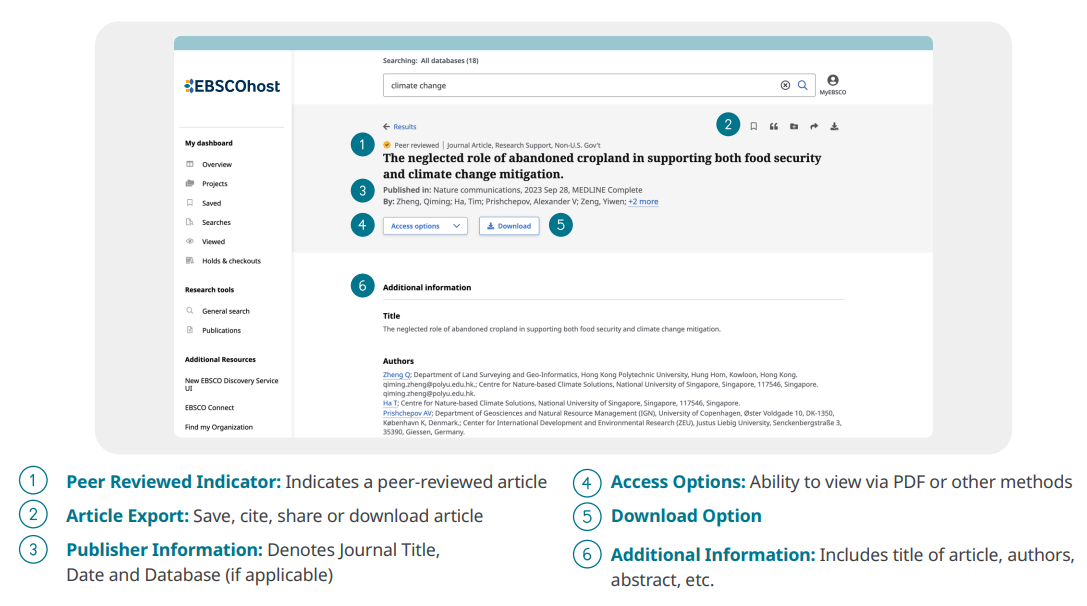The width and height of the screenshot is (1087, 606).
Task: Share article with arrow icon
Action: [x=814, y=126]
